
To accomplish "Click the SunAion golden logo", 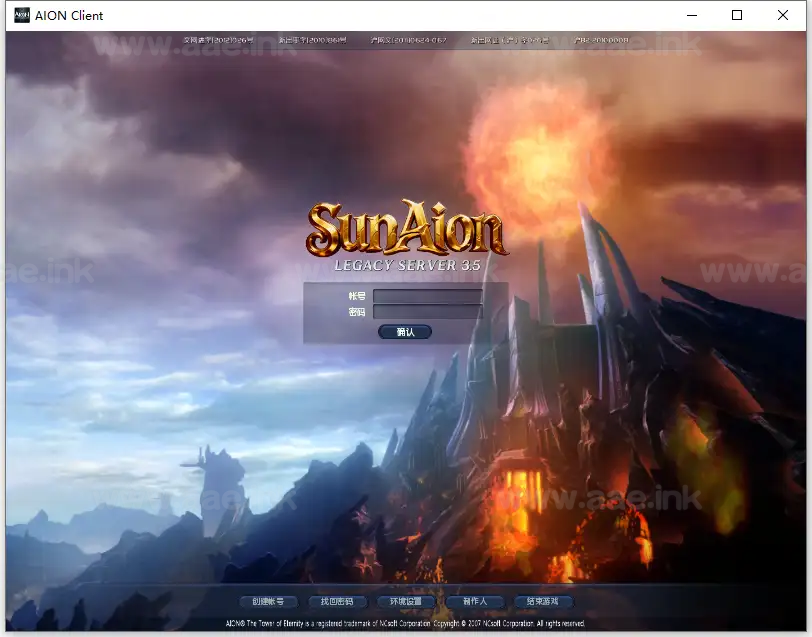I will pyautogui.click(x=406, y=230).
